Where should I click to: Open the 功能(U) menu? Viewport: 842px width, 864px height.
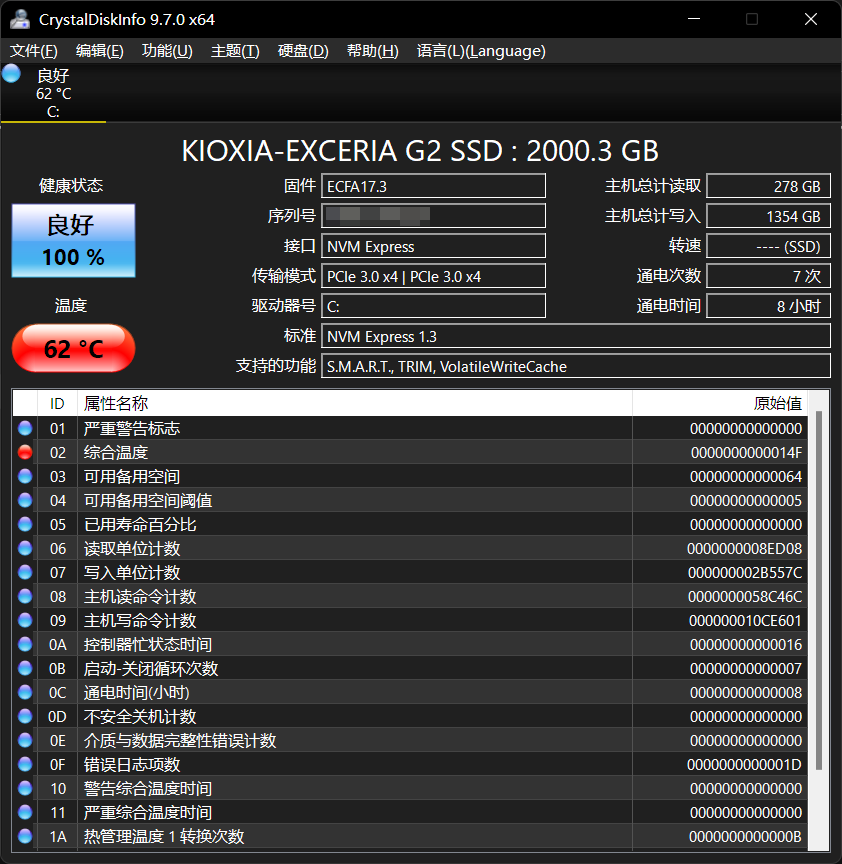[x=167, y=51]
